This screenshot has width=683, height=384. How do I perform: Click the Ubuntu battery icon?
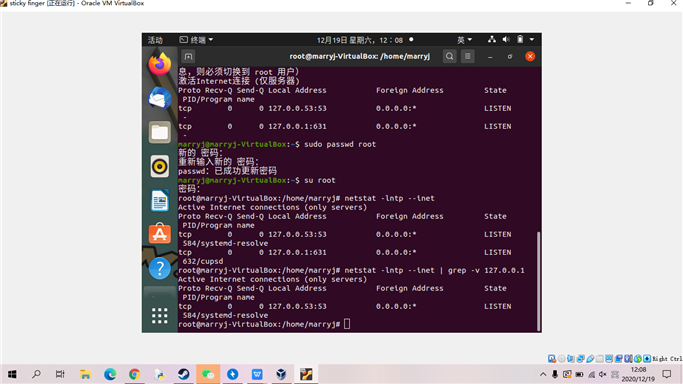[x=520, y=40]
